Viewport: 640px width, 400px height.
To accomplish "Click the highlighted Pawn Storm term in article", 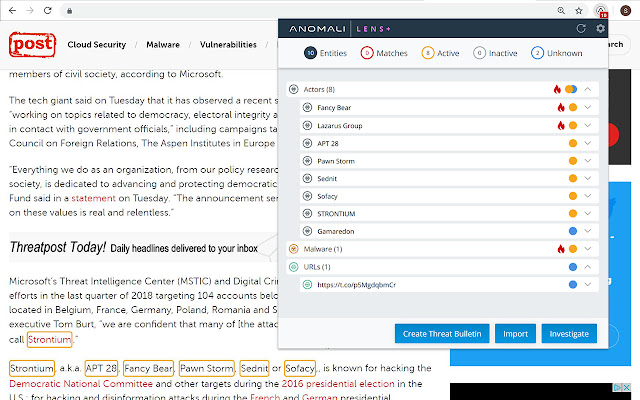I will coord(207,369).
